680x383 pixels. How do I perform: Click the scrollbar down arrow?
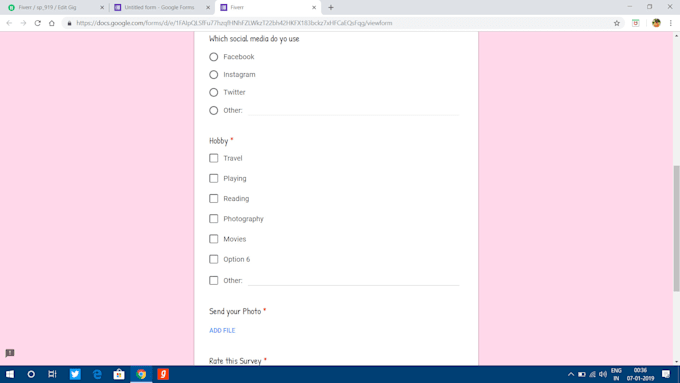coord(676,362)
